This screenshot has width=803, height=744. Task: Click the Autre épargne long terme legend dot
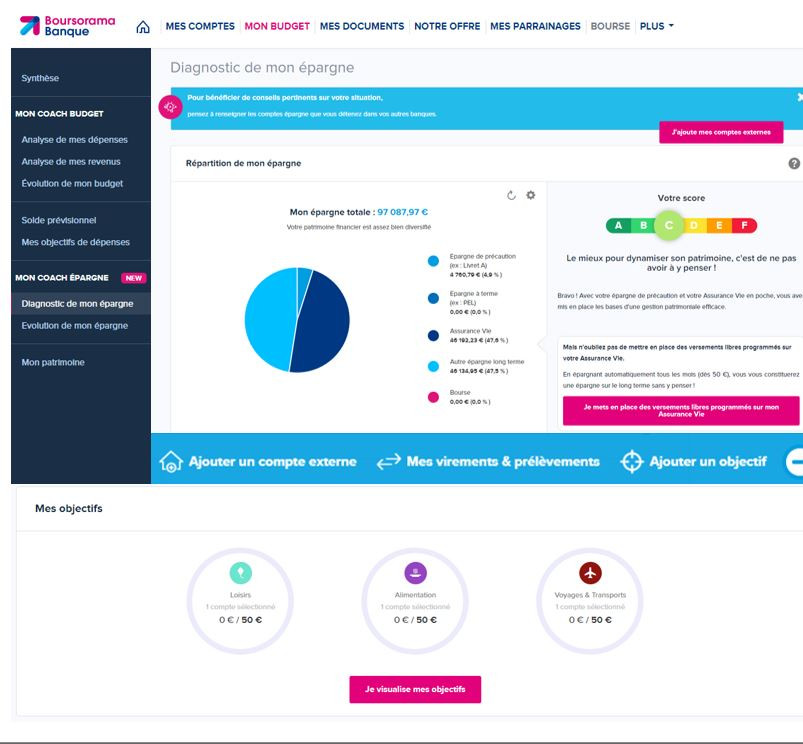point(433,366)
